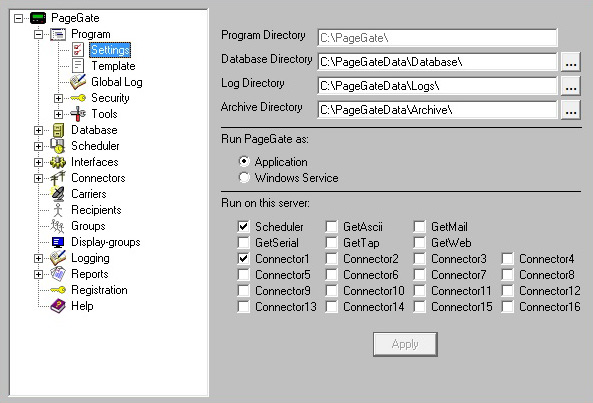The height and width of the screenshot is (403, 593).
Task: Enable the GetAscii checkbox
Action: [332, 226]
